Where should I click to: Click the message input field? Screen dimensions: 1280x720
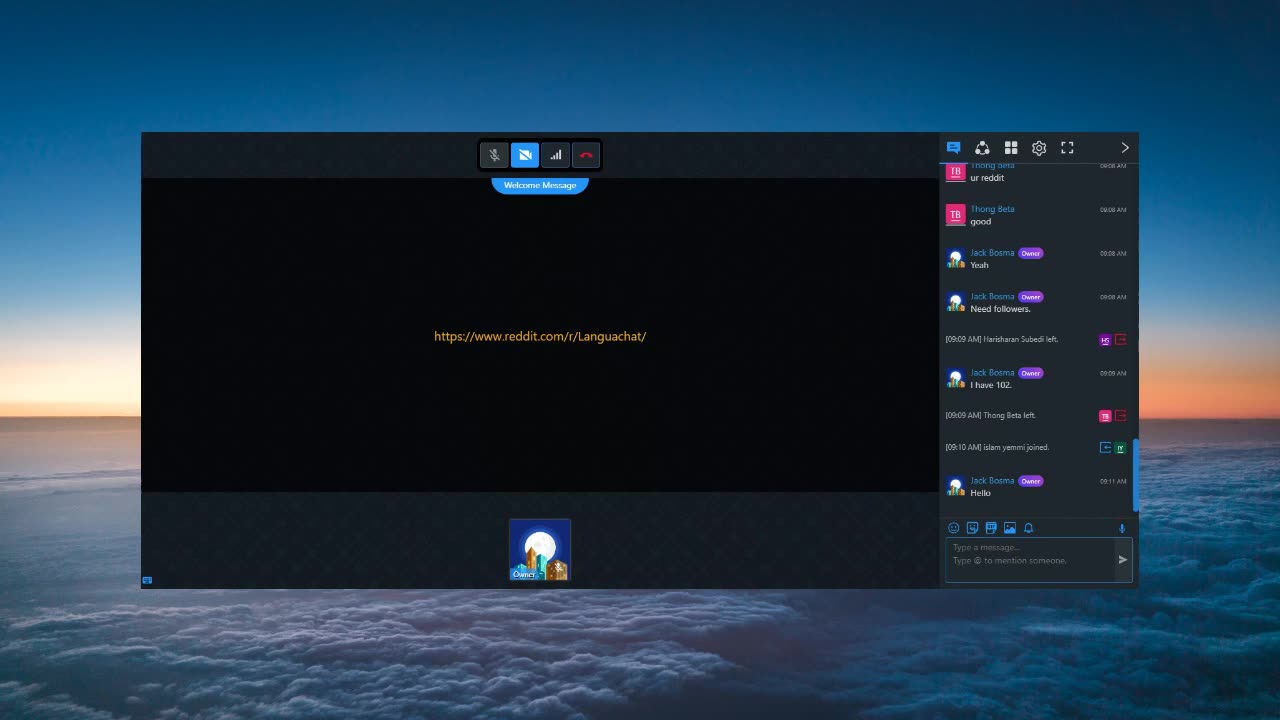[1030, 560]
